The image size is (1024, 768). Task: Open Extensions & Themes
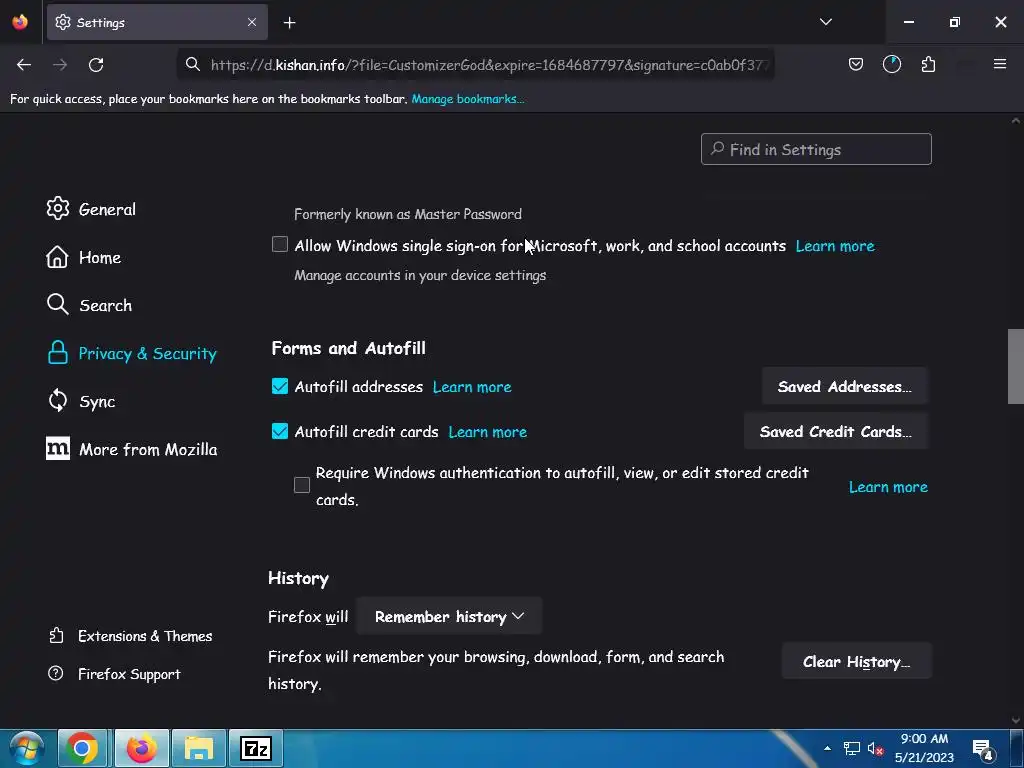[x=131, y=636]
